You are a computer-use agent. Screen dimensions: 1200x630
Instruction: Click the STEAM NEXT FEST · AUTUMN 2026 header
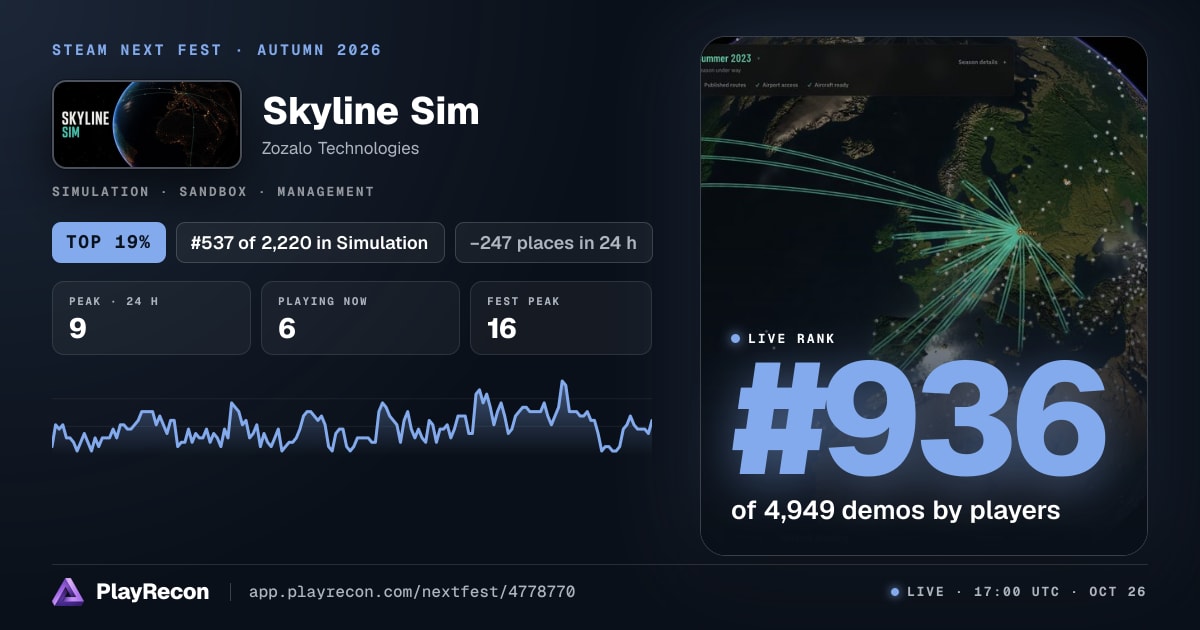pos(217,50)
